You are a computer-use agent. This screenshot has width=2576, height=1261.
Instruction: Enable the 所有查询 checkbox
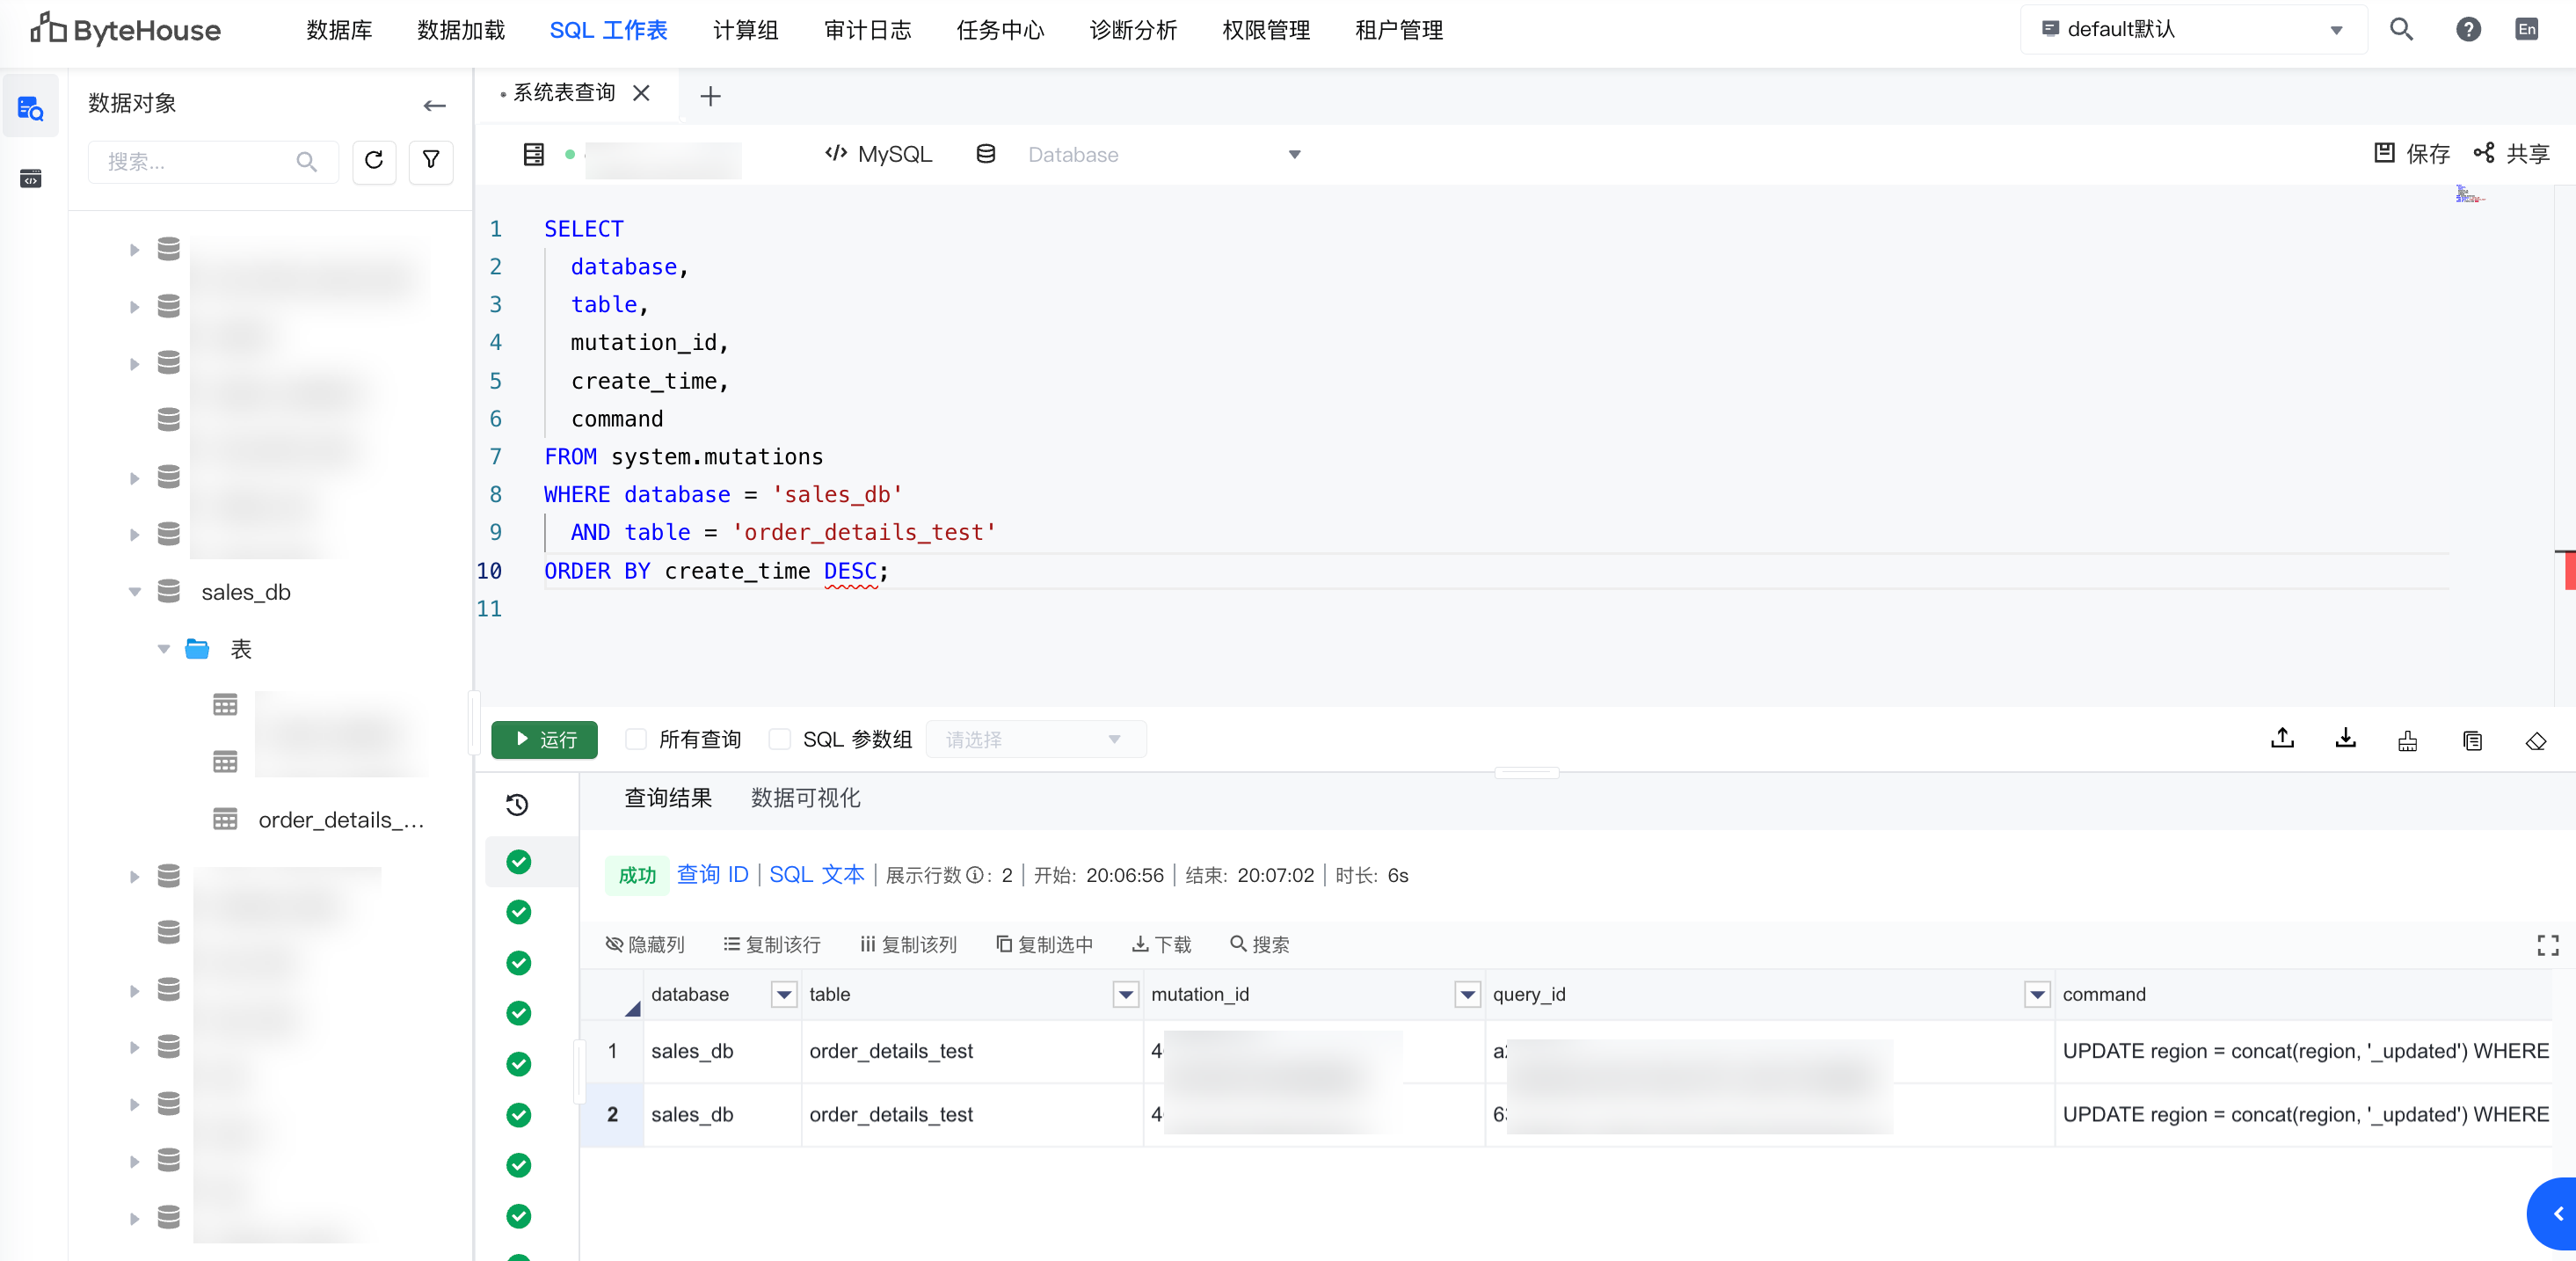pos(636,740)
